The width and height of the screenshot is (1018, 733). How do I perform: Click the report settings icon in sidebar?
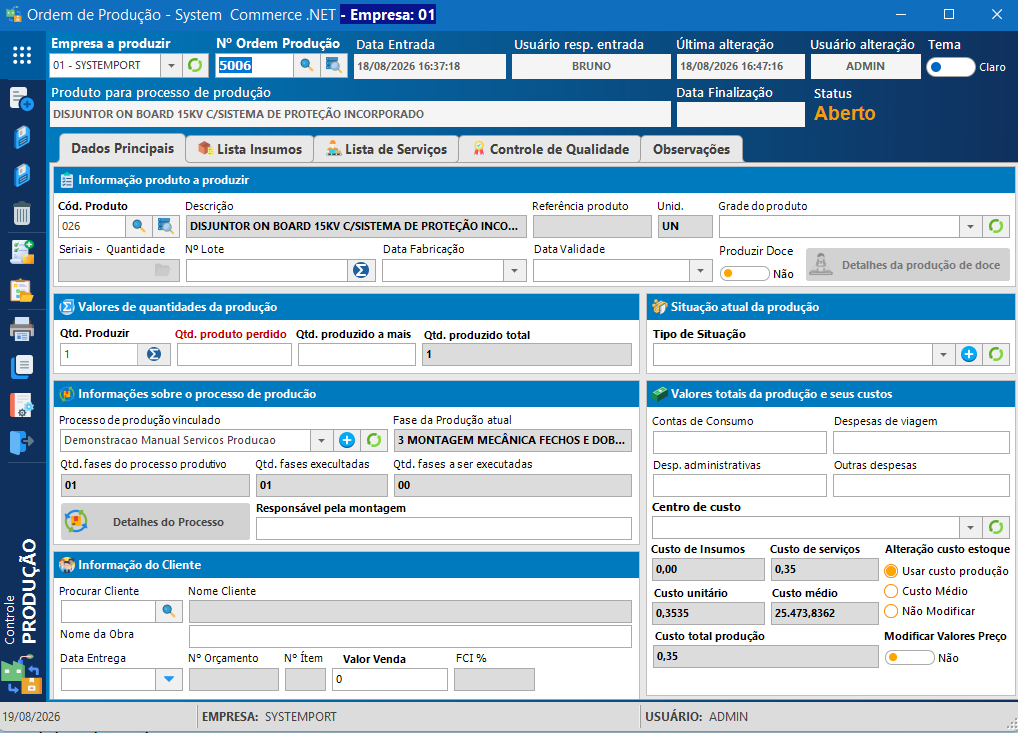click(x=22, y=404)
